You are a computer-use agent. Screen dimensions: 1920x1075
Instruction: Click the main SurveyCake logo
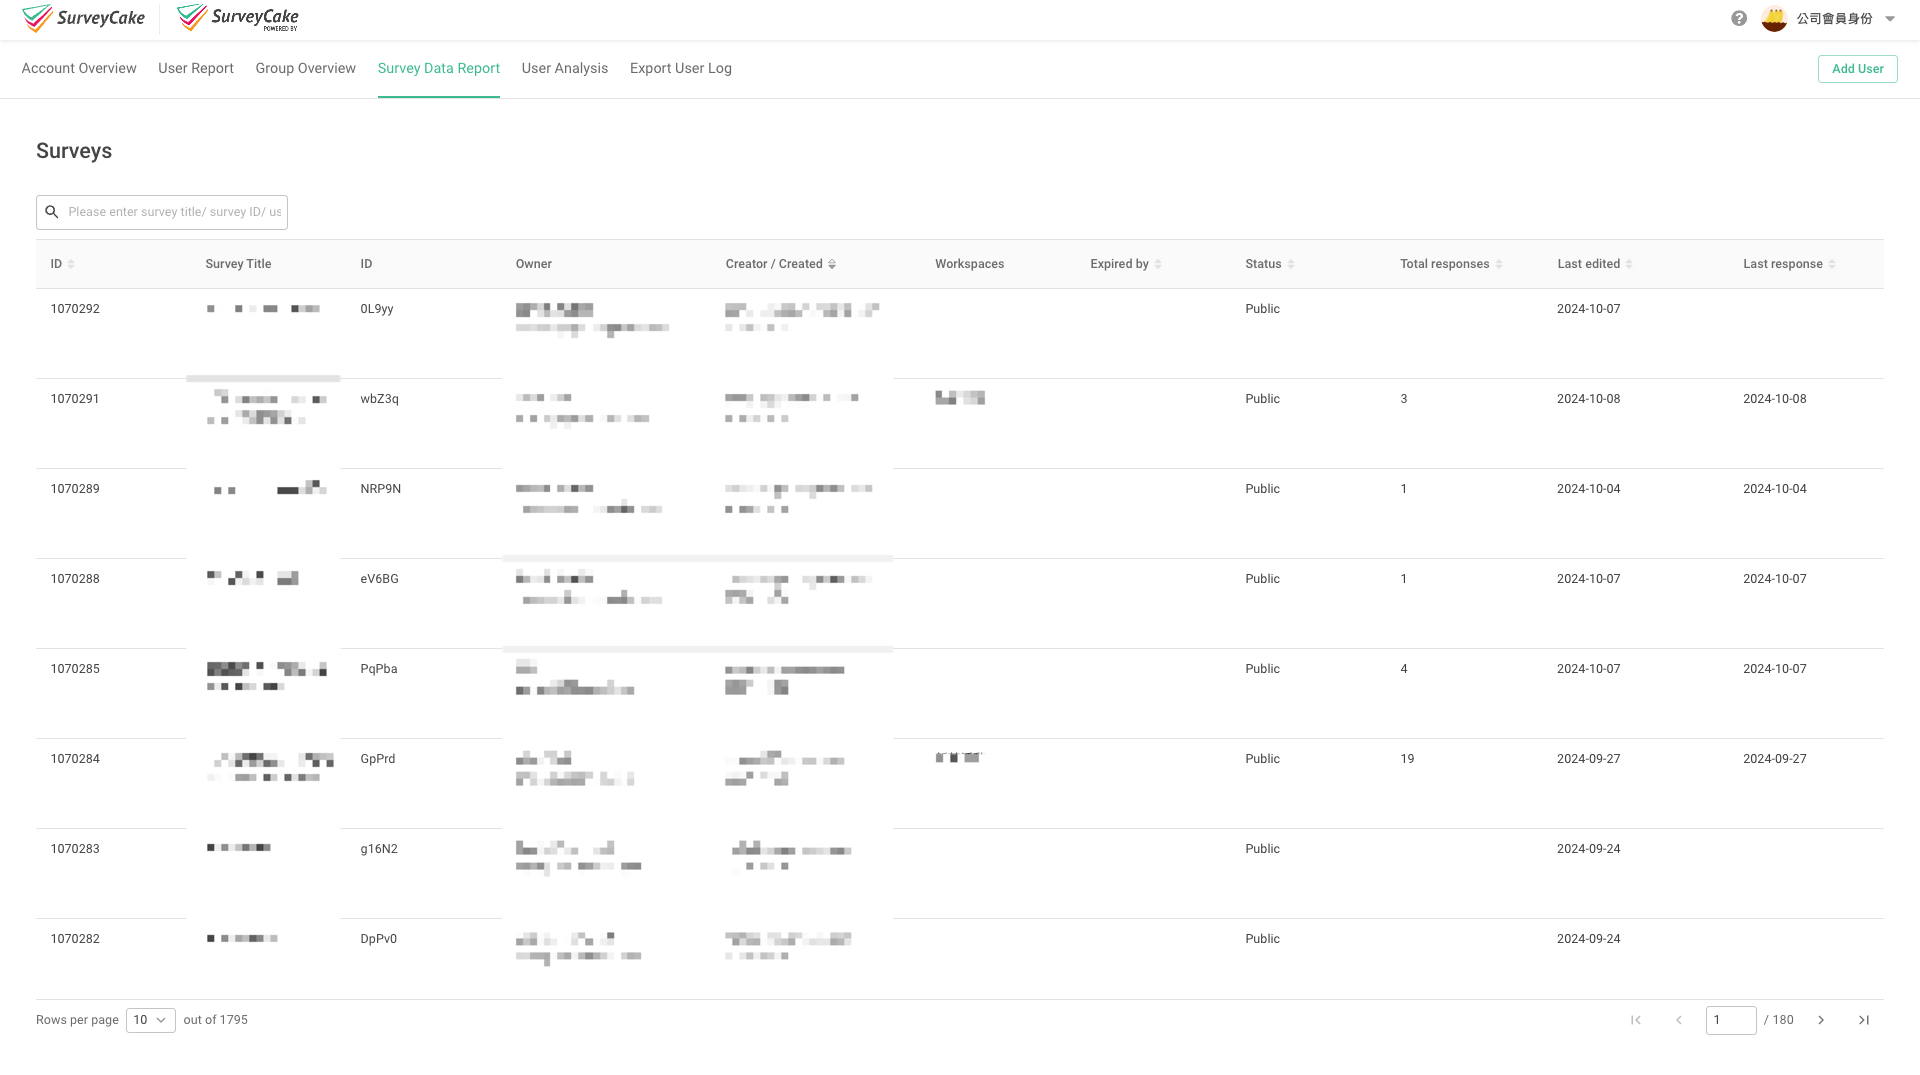(x=84, y=18)
